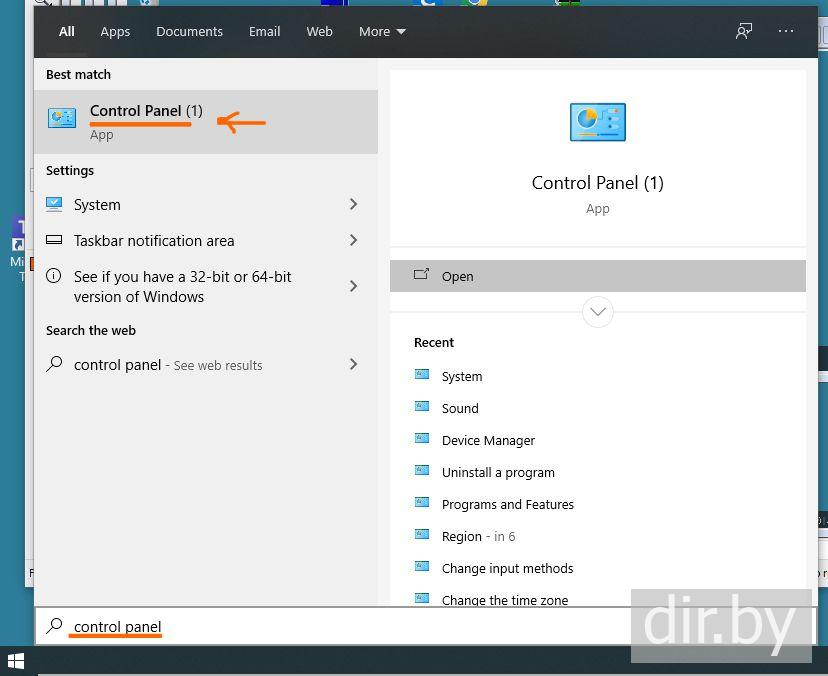Switch to the Apps search tab
The image size is (828, 676).
[x=115, y=32]
